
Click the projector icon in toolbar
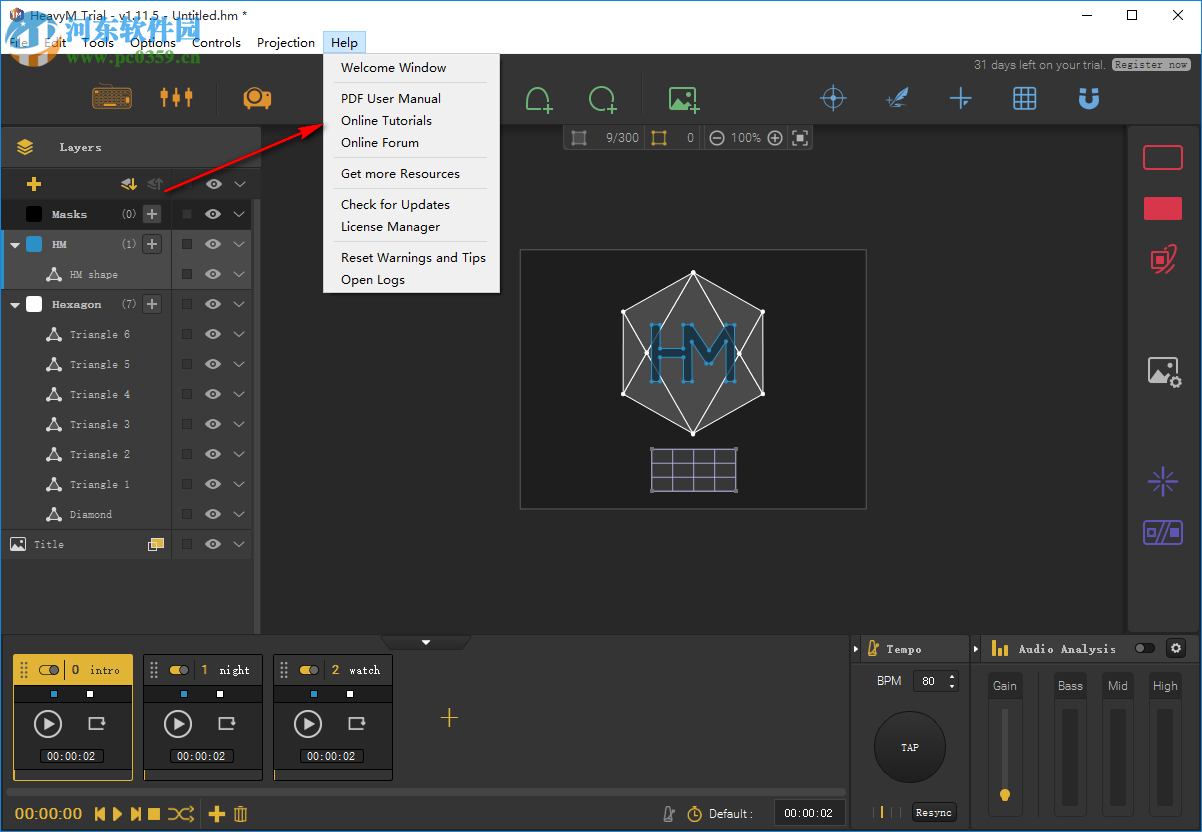coord(257,98)
